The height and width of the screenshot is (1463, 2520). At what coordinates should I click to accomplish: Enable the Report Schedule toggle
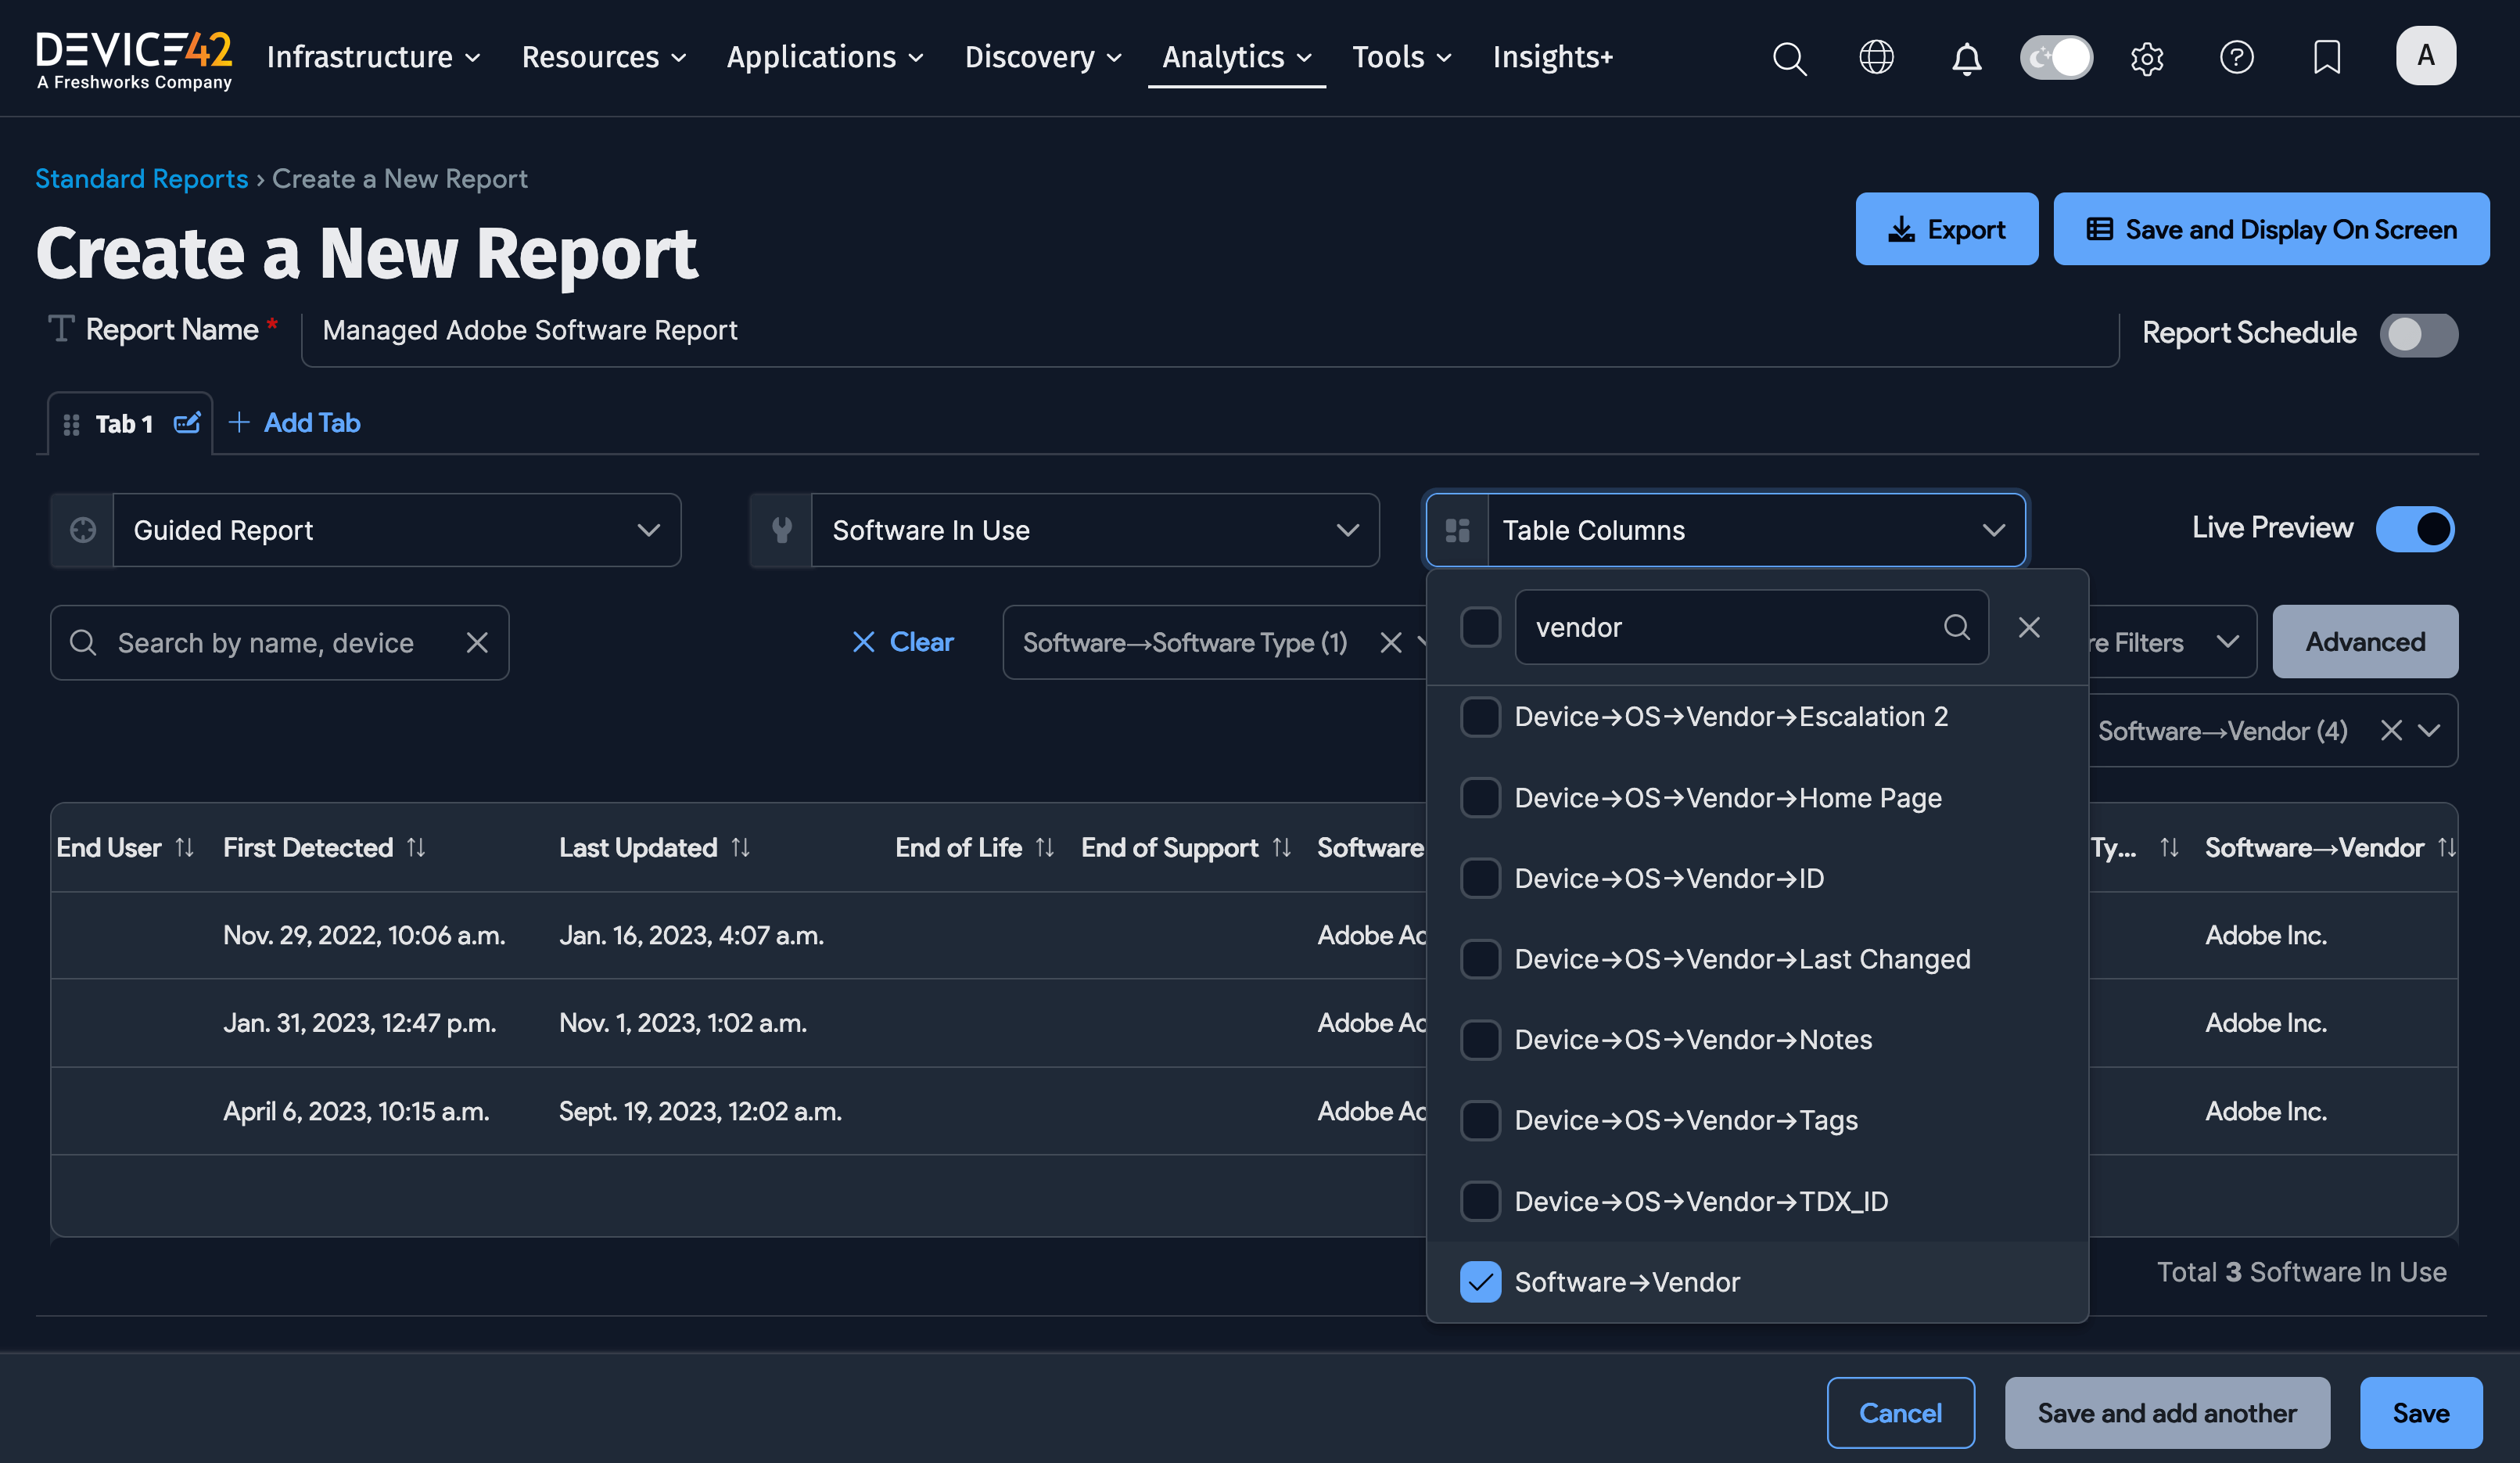(2418, 334)
